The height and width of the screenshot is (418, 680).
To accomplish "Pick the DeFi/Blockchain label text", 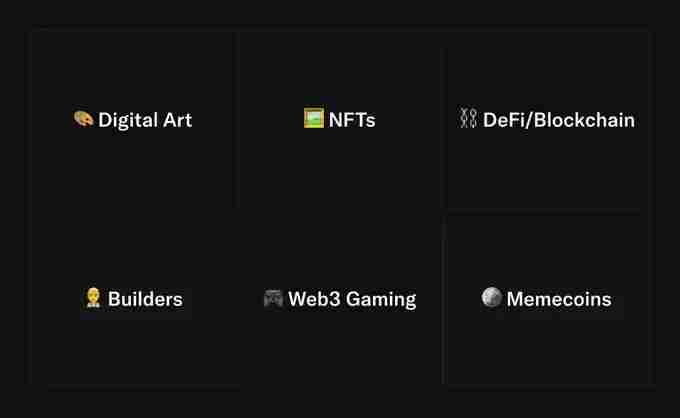I will pos(558,120).
